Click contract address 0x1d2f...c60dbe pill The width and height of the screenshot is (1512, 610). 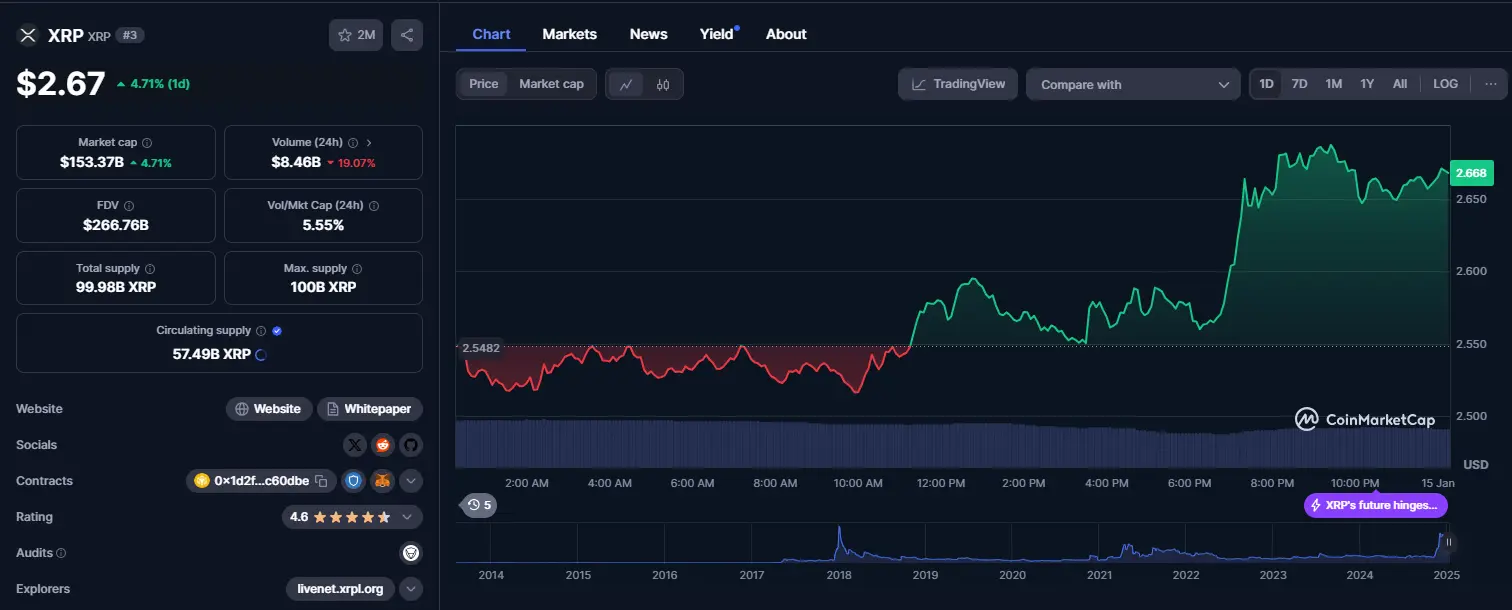tap(262, 481)
